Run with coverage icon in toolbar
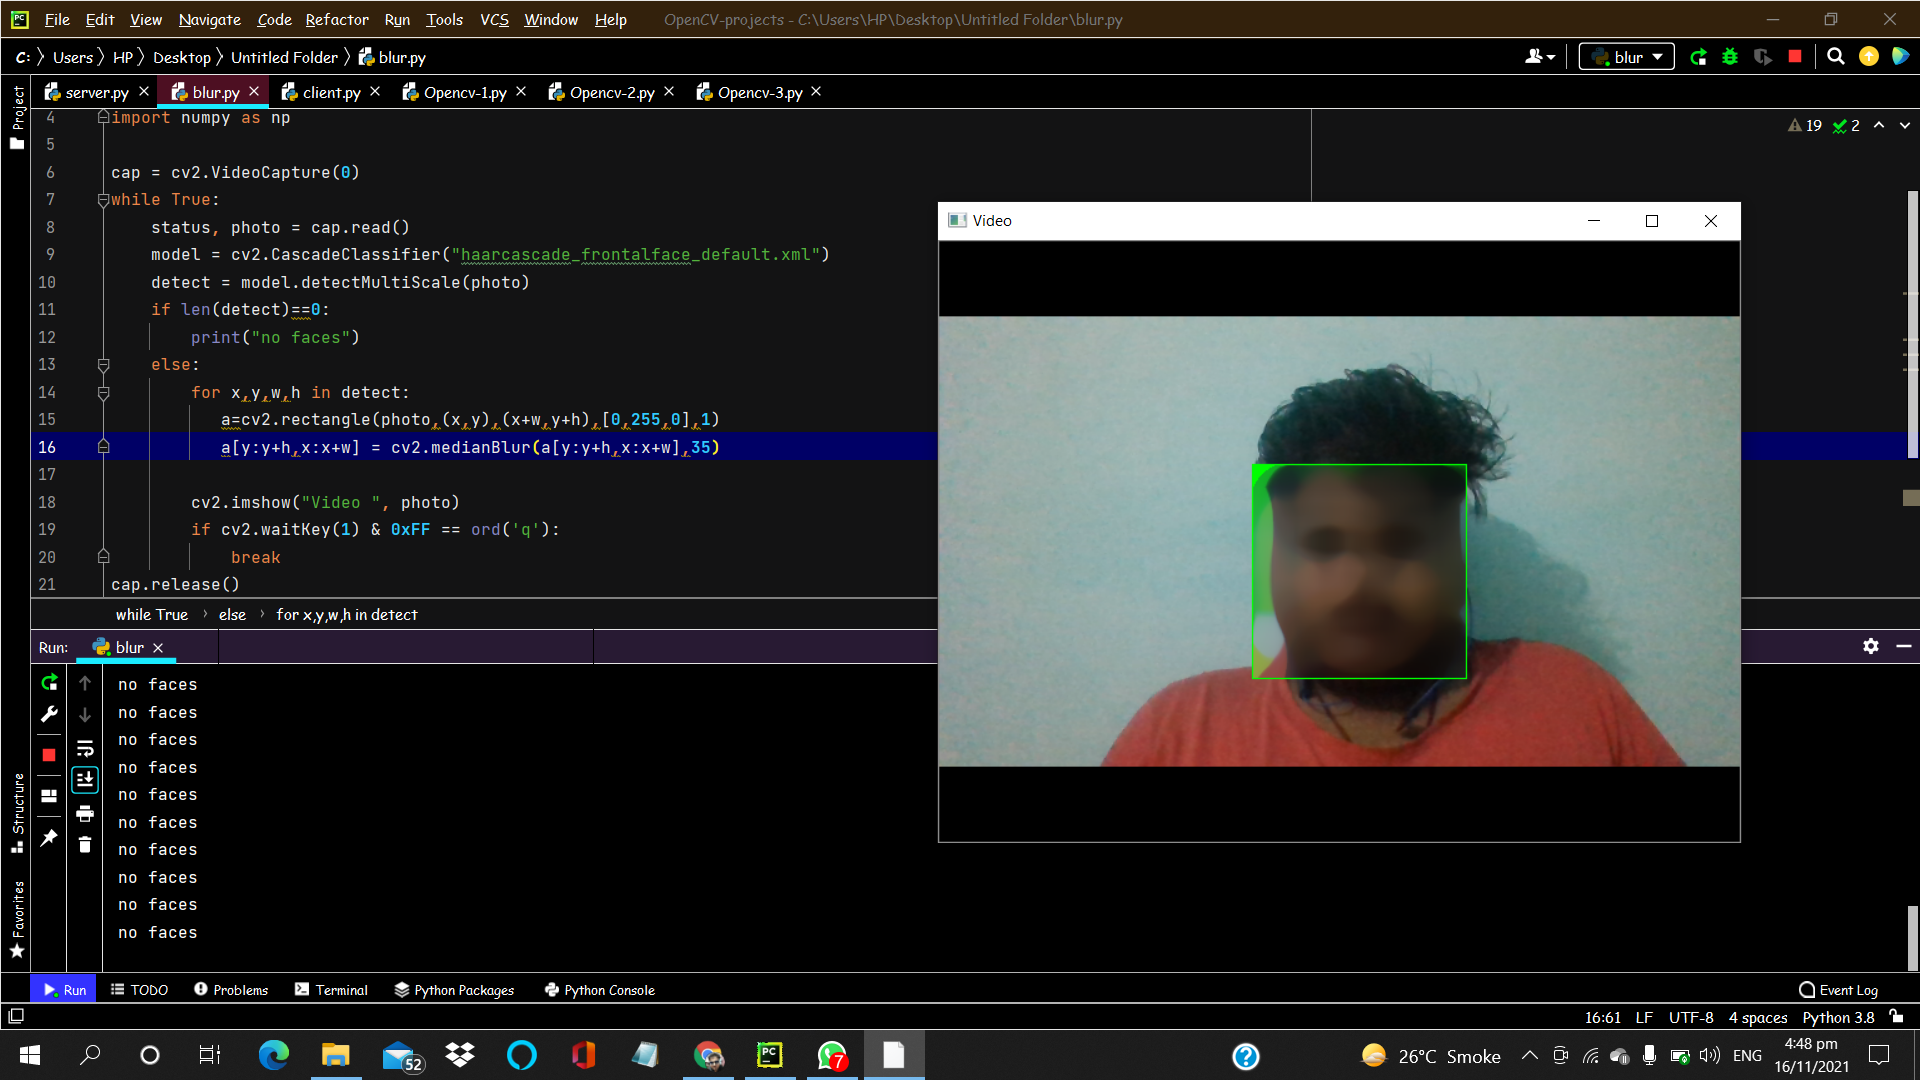Image resolution: width=1920 pixels, height=1080 pixels. (1763, 57)
